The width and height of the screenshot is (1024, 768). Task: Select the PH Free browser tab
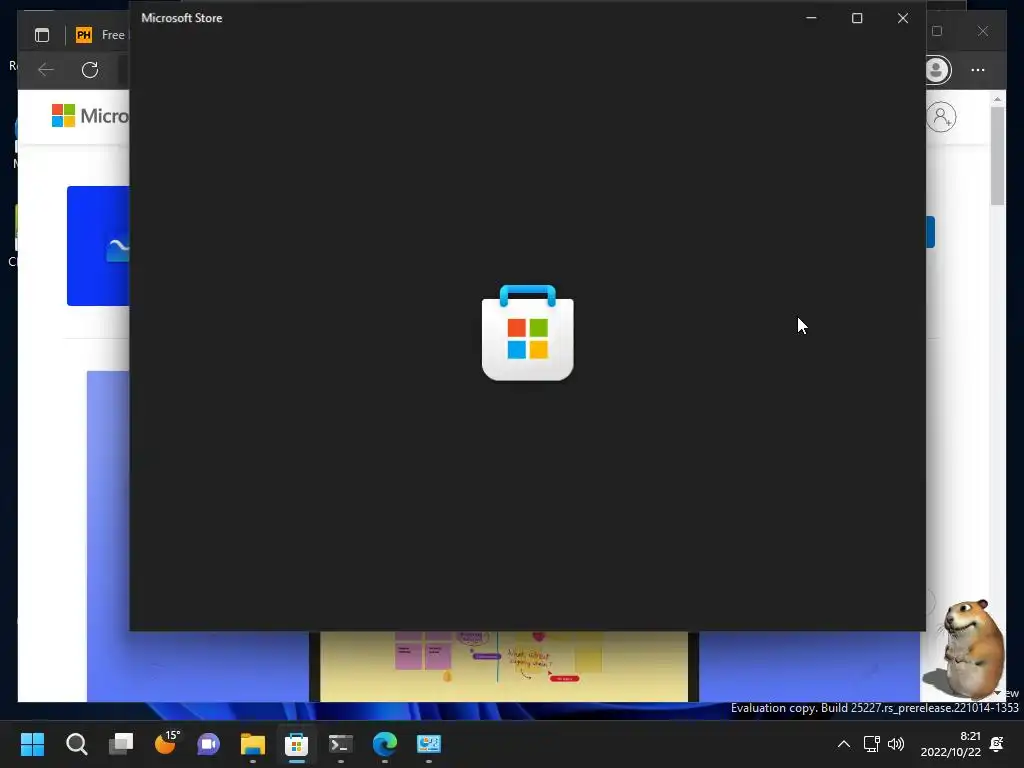(101, 35)
